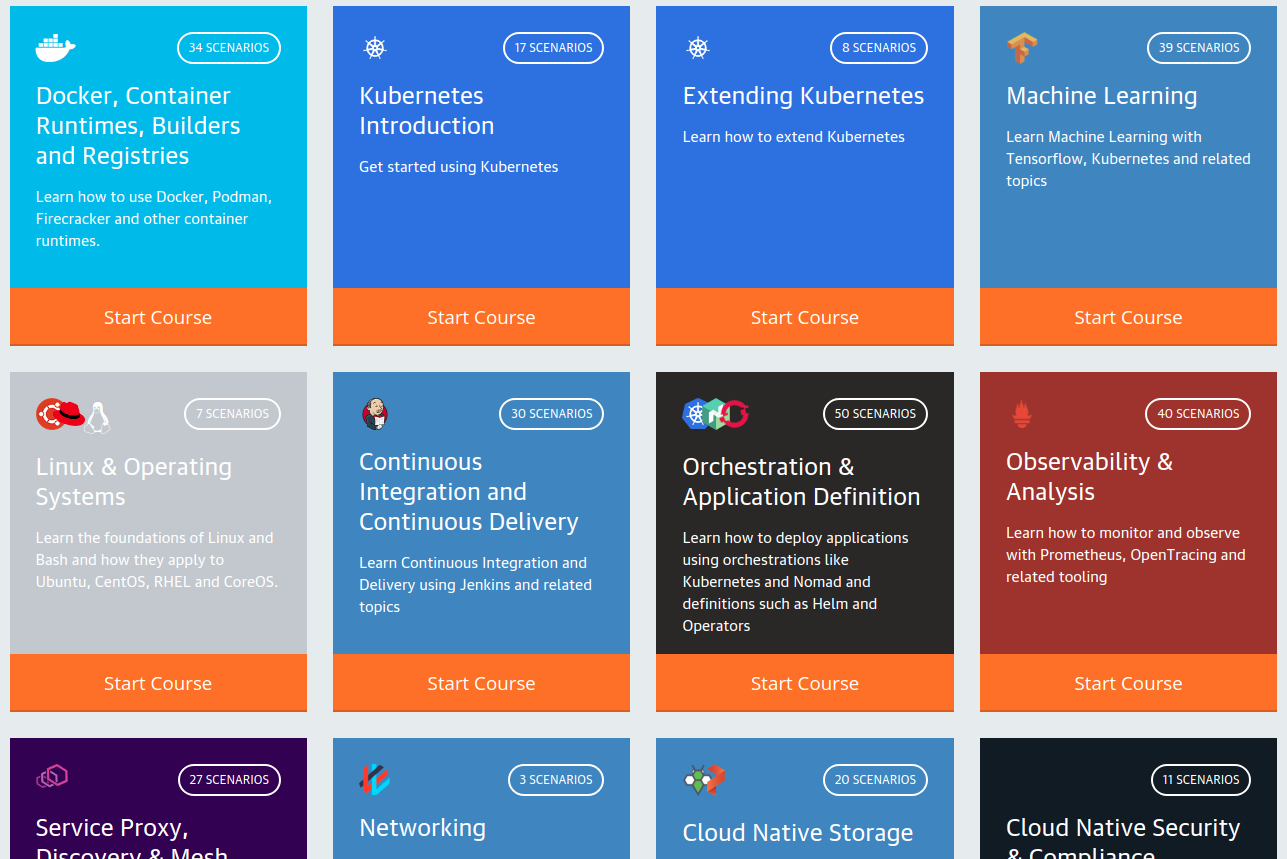Click the "Machine Learning" title
Image resolution: width=1287 pixels, height=859 pixels.
[1102, 96]
